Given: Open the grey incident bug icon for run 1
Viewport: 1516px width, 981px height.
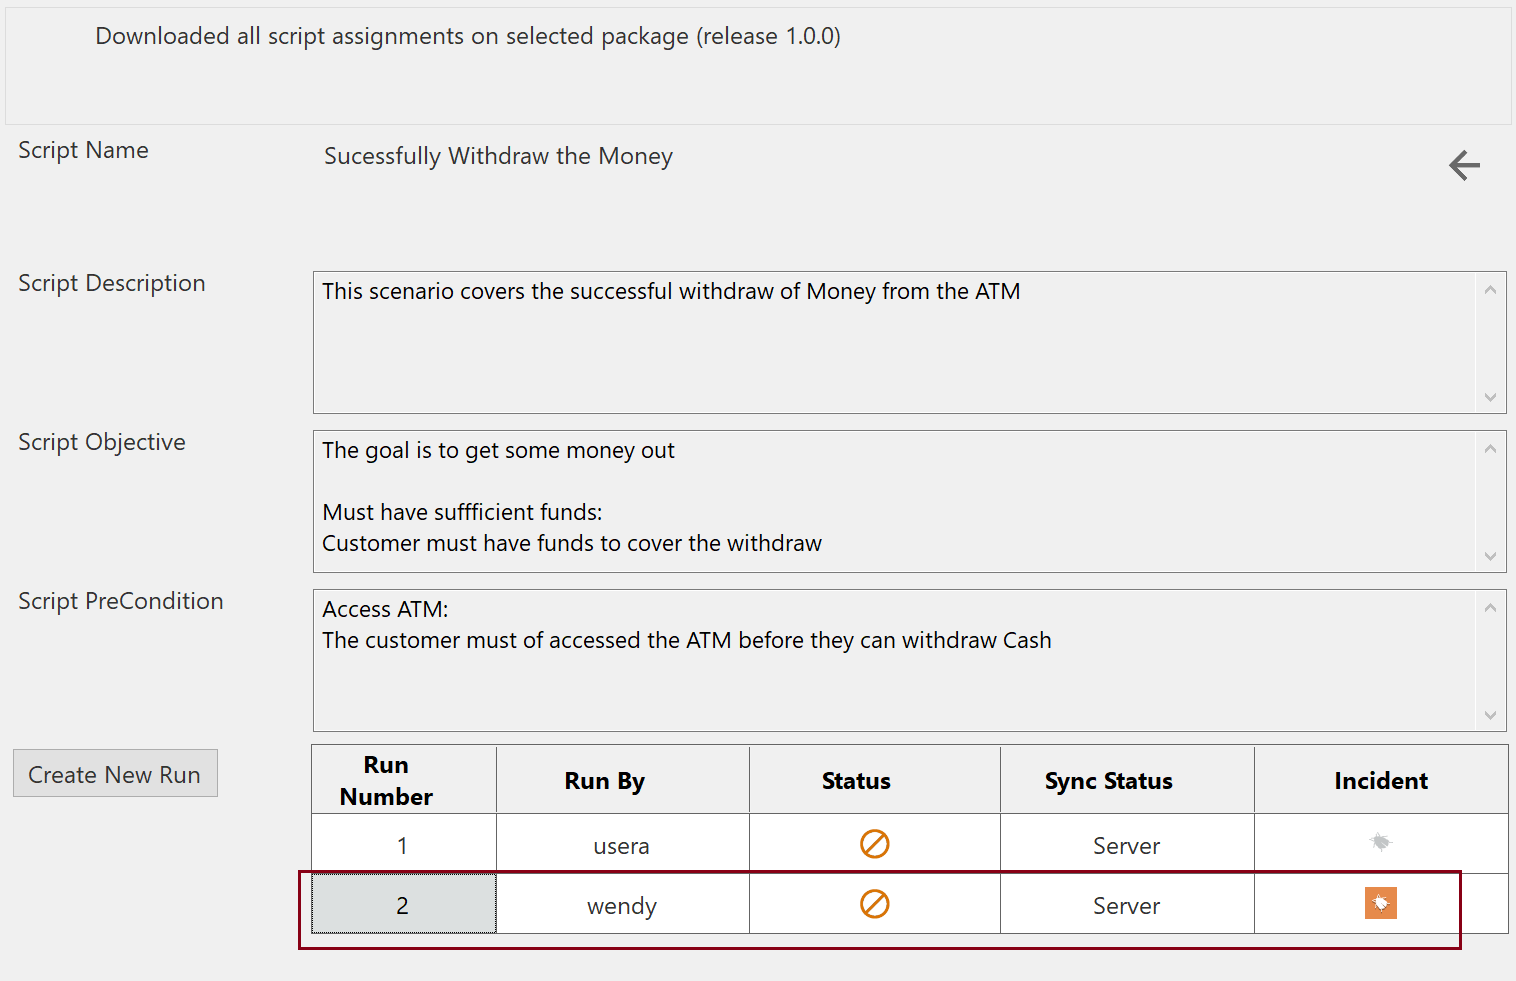Looking at the screenshot, I should (1380, 842).
